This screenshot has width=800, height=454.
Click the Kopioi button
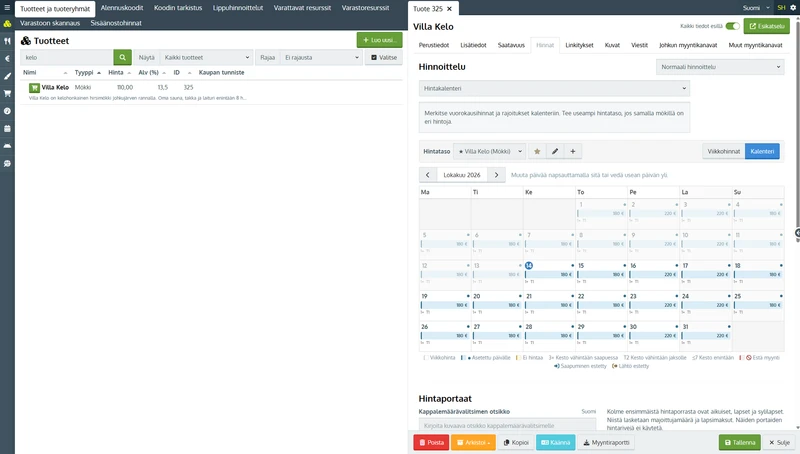point(516,443)
